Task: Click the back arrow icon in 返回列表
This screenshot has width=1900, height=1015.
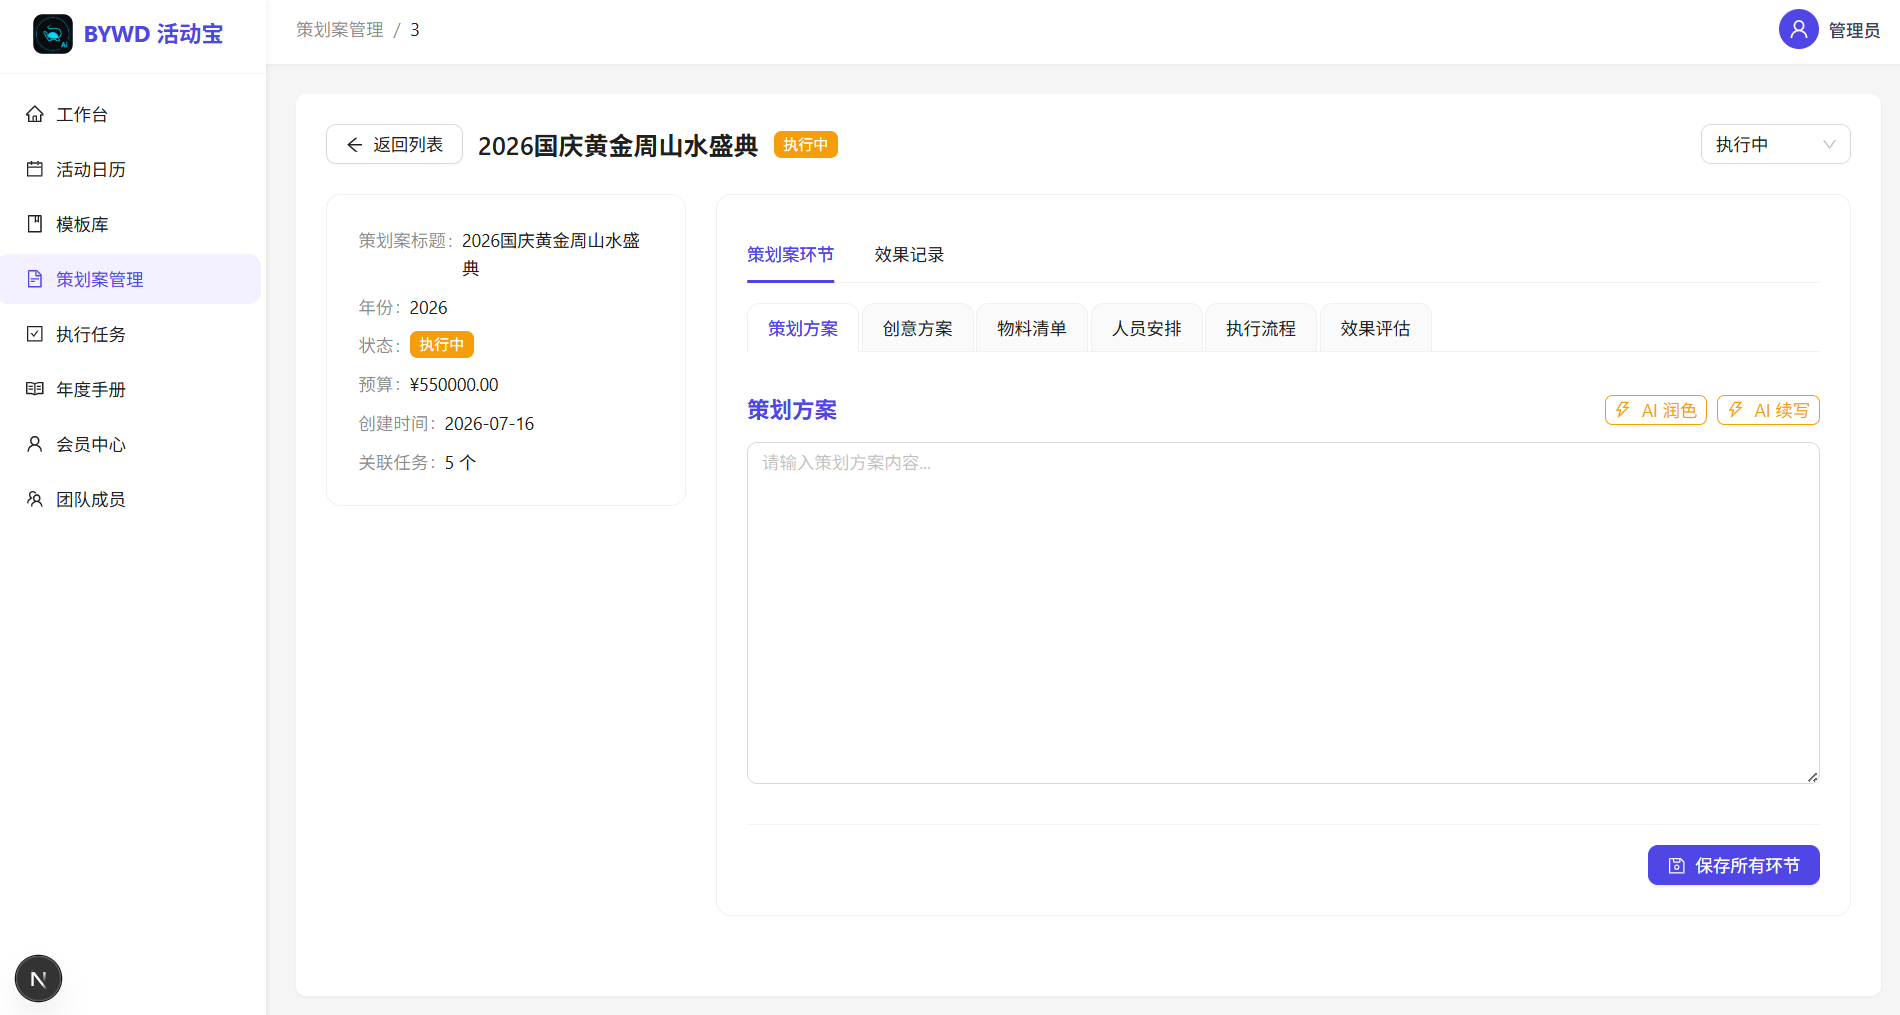Action: coord(354,145)
